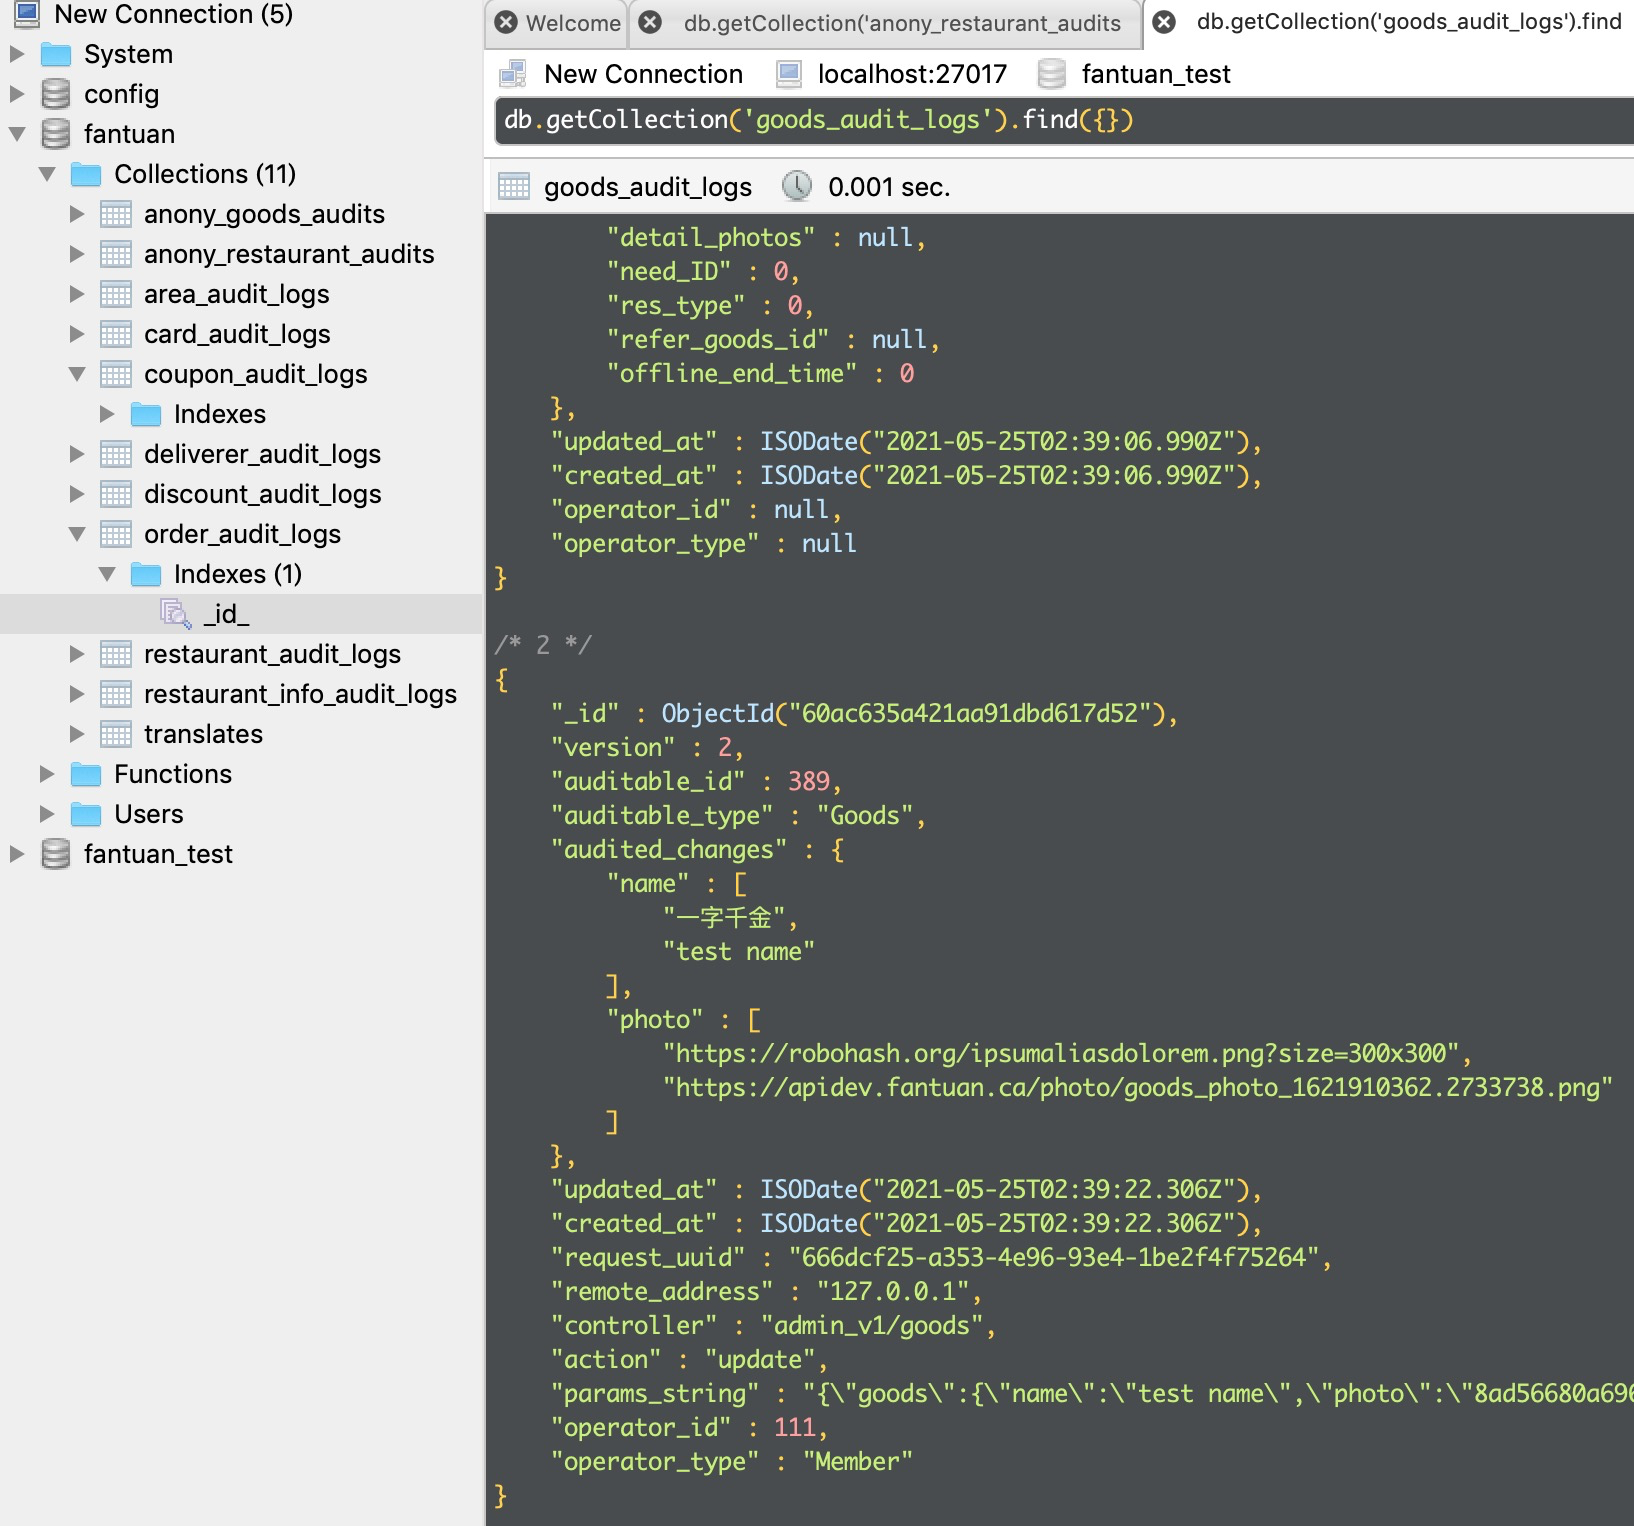Viewport: 1634px width, 1526px height.
Task: Click the 0.001 sec. execution time text
Action: point(889,187)
